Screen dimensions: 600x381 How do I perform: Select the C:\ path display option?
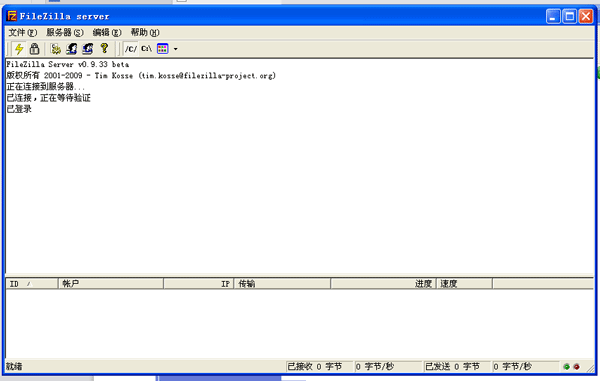(147, 49)
